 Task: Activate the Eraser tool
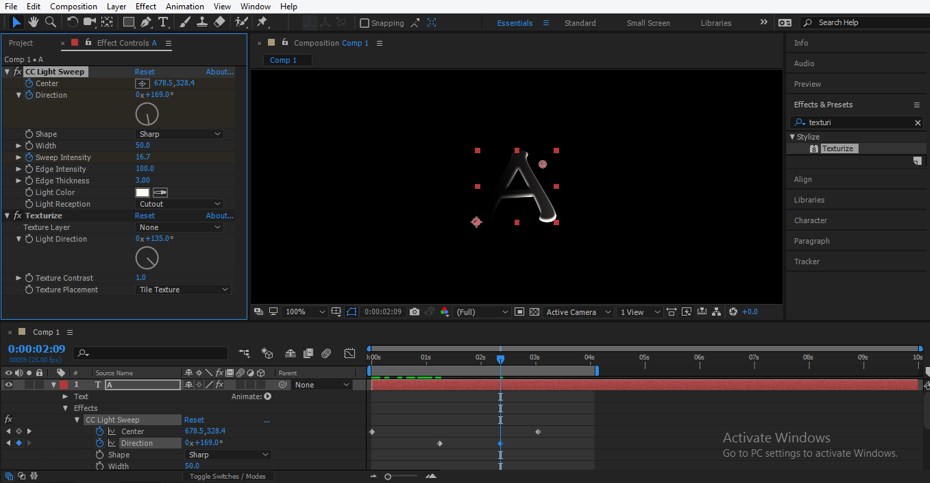point(219,22)
